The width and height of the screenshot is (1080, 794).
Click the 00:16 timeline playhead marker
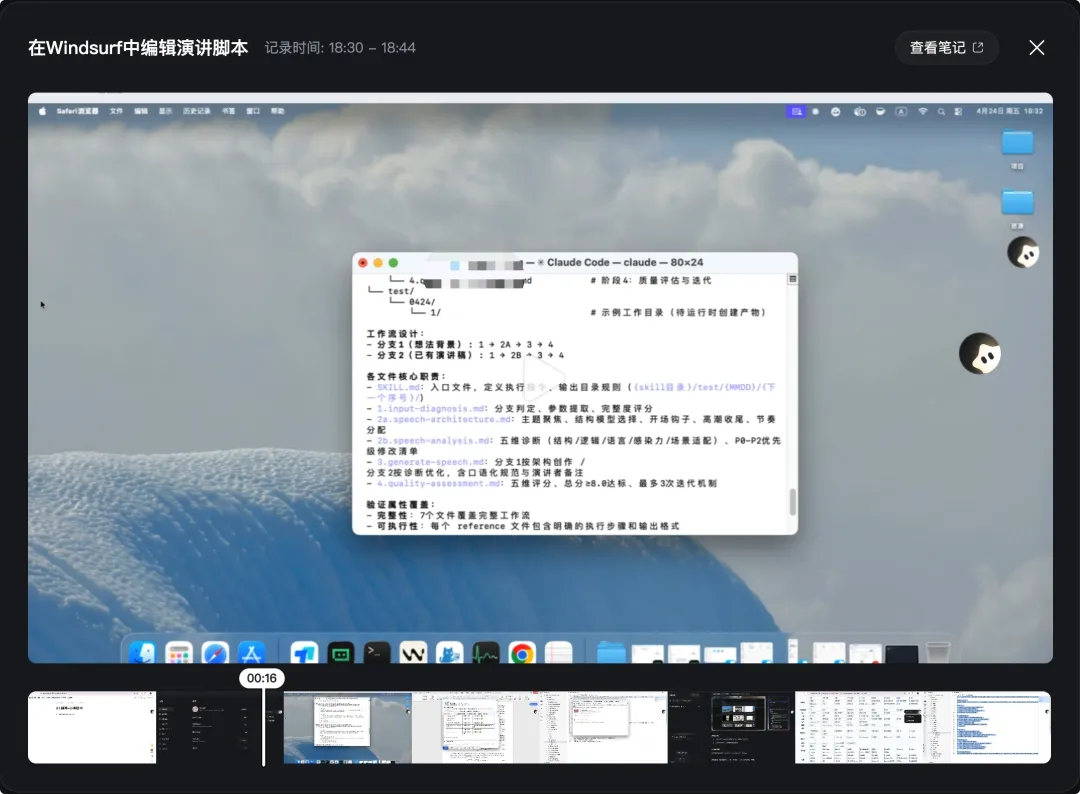(x=262, y=679)
